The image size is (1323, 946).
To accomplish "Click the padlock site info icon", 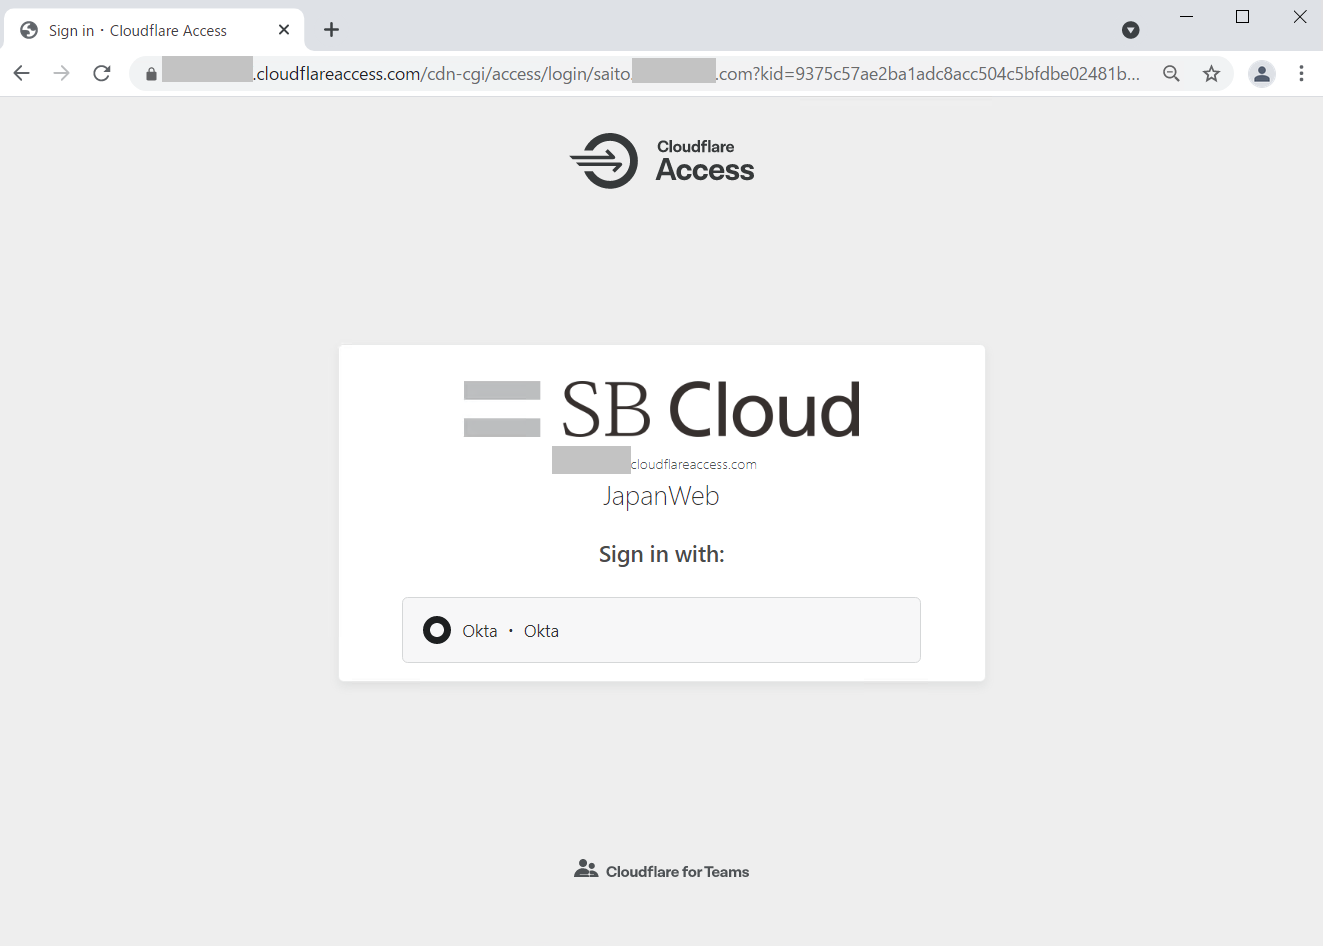I will point(151,74).
